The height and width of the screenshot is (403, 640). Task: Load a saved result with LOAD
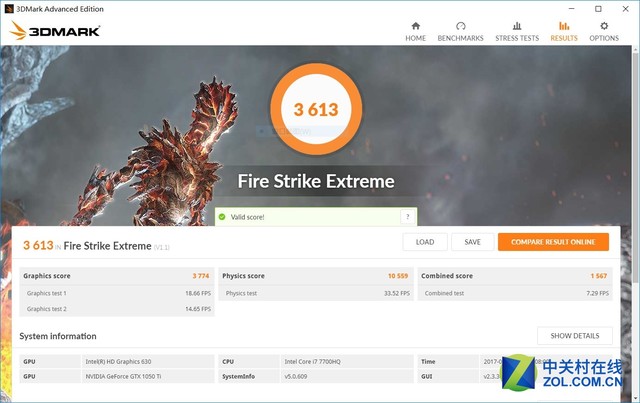click(425, 242)
